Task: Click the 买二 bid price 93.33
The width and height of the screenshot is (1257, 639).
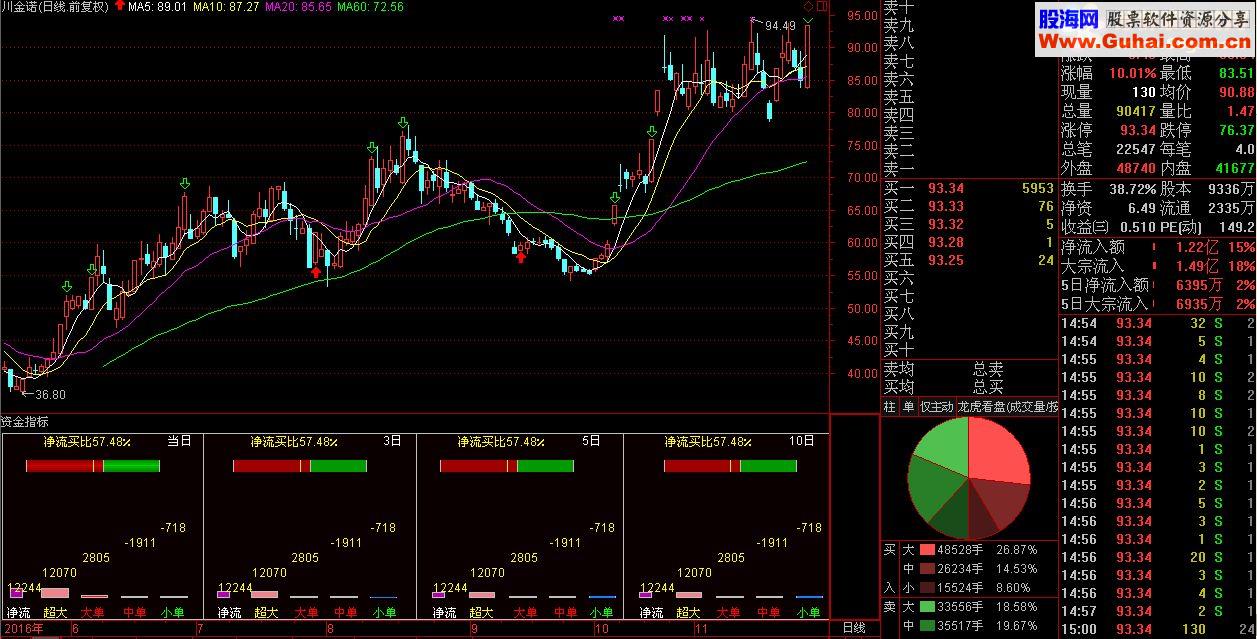Action: [x=946, y=206]
